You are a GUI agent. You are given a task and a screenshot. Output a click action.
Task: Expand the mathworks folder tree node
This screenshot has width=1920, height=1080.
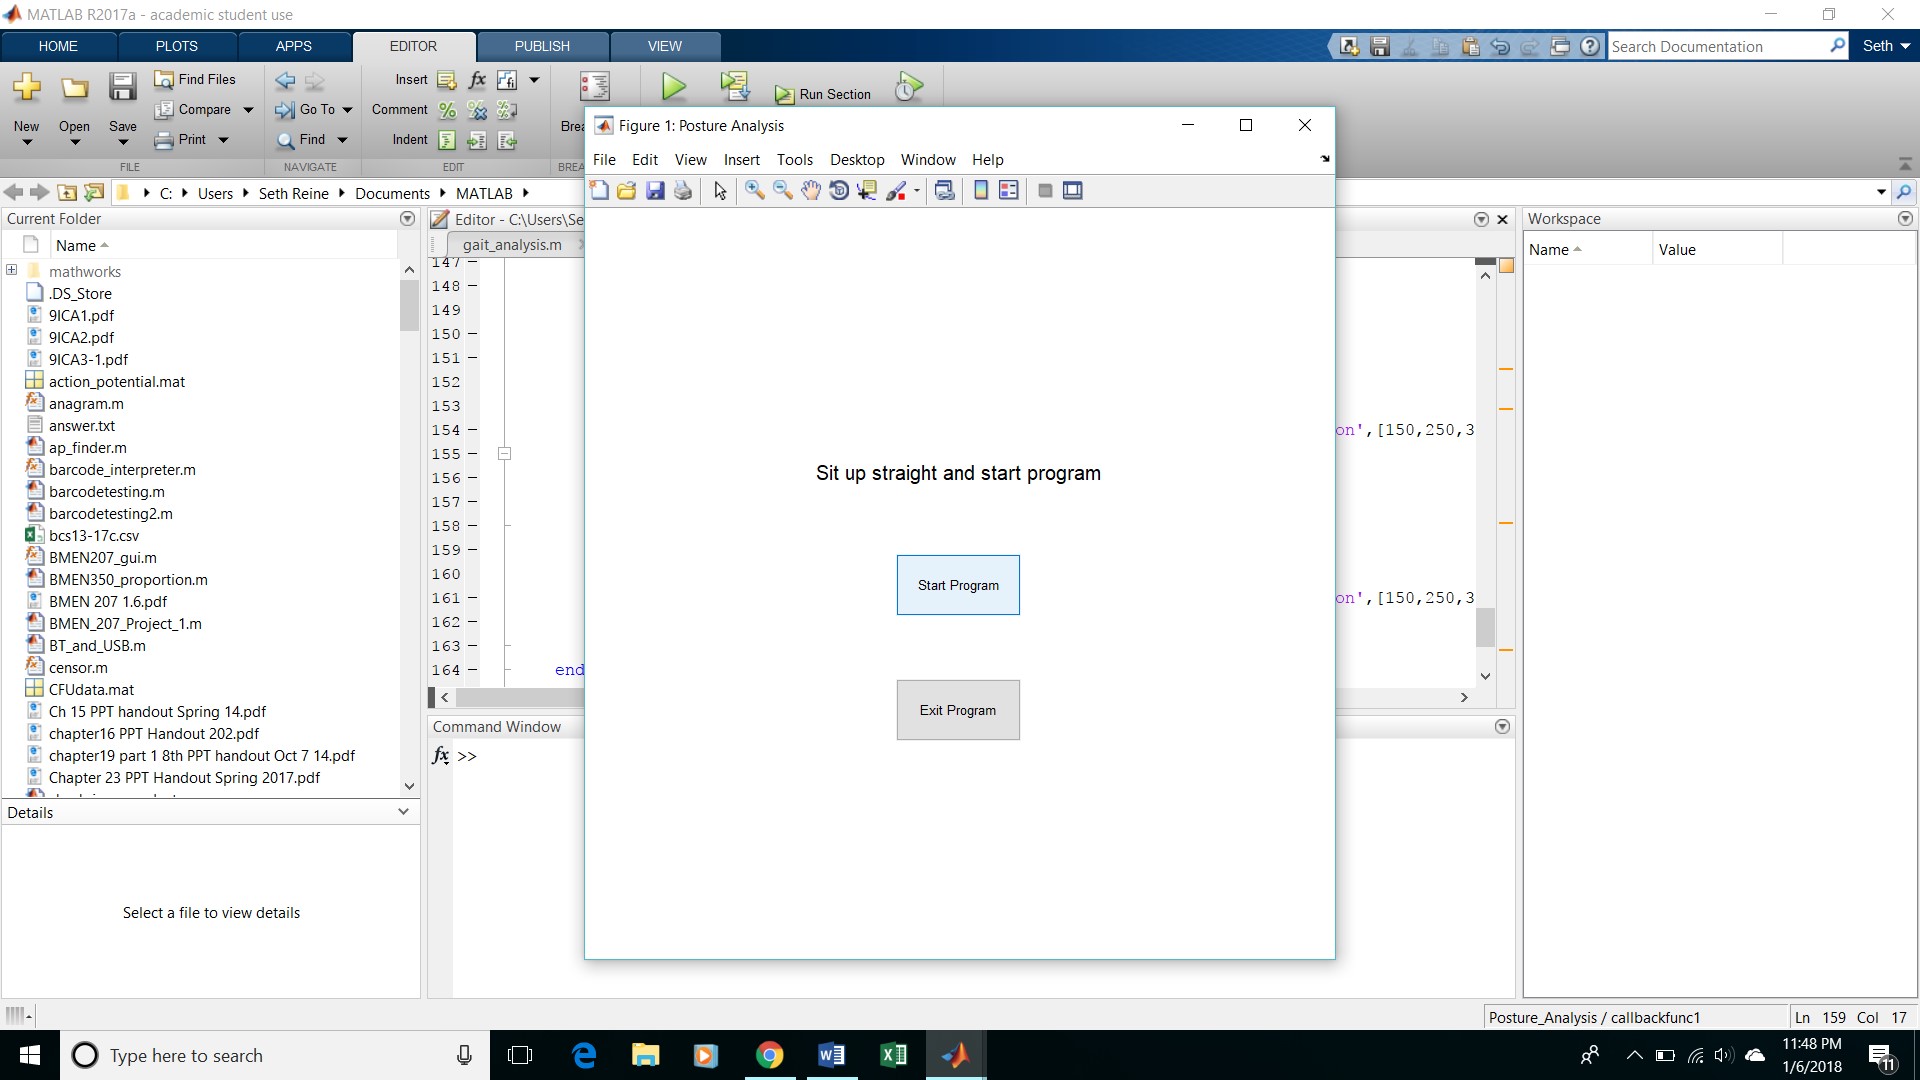[12, 270]
